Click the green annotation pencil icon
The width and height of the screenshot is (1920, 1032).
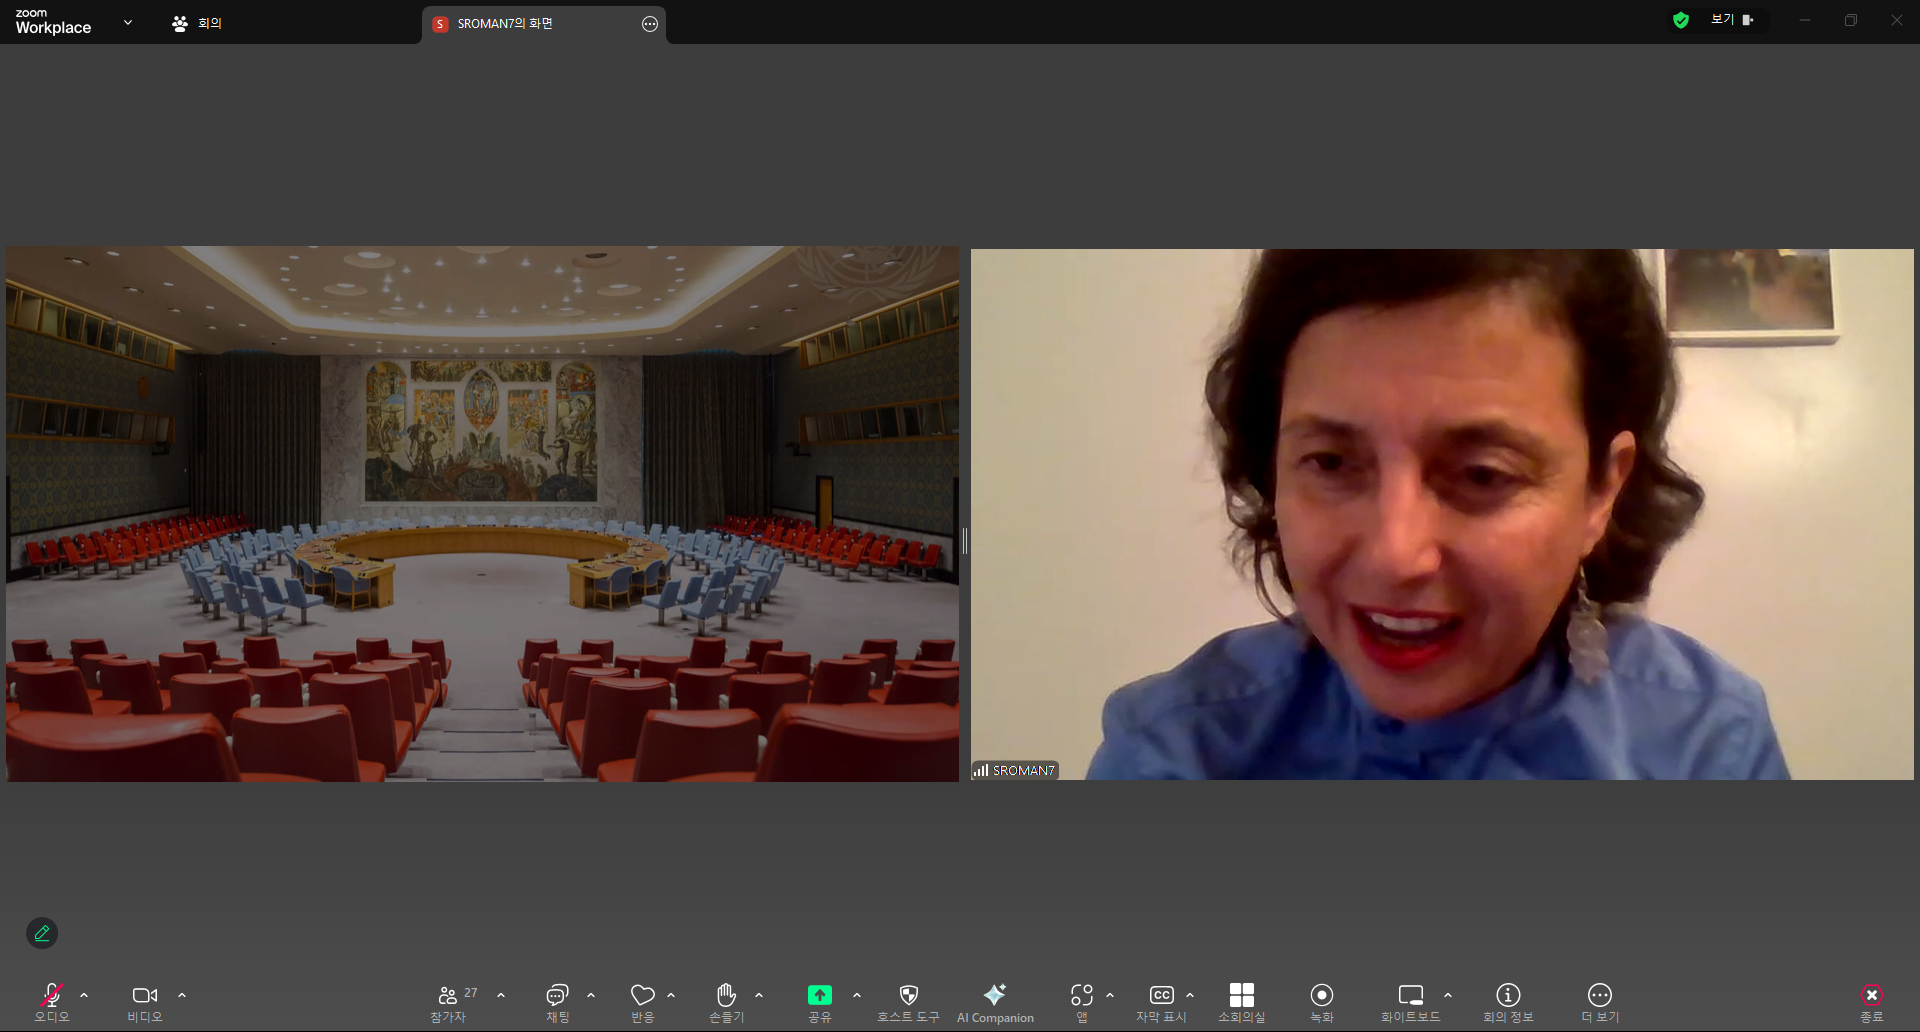(42, 933)
